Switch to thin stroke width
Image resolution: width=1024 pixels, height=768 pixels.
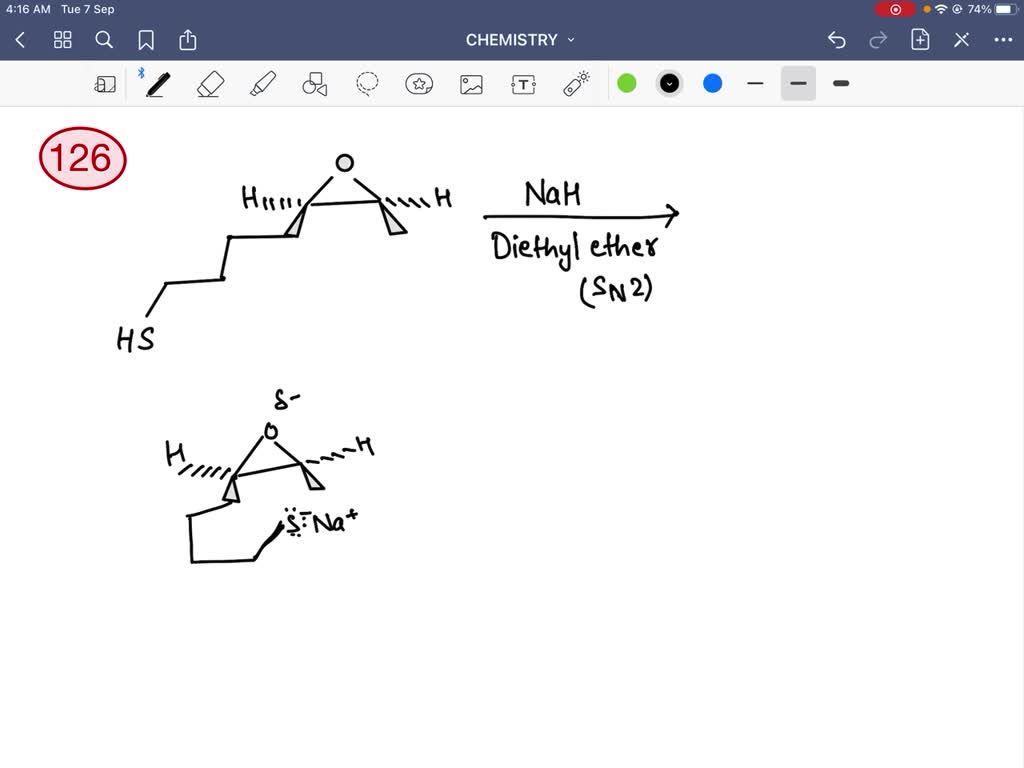(755, 84)
